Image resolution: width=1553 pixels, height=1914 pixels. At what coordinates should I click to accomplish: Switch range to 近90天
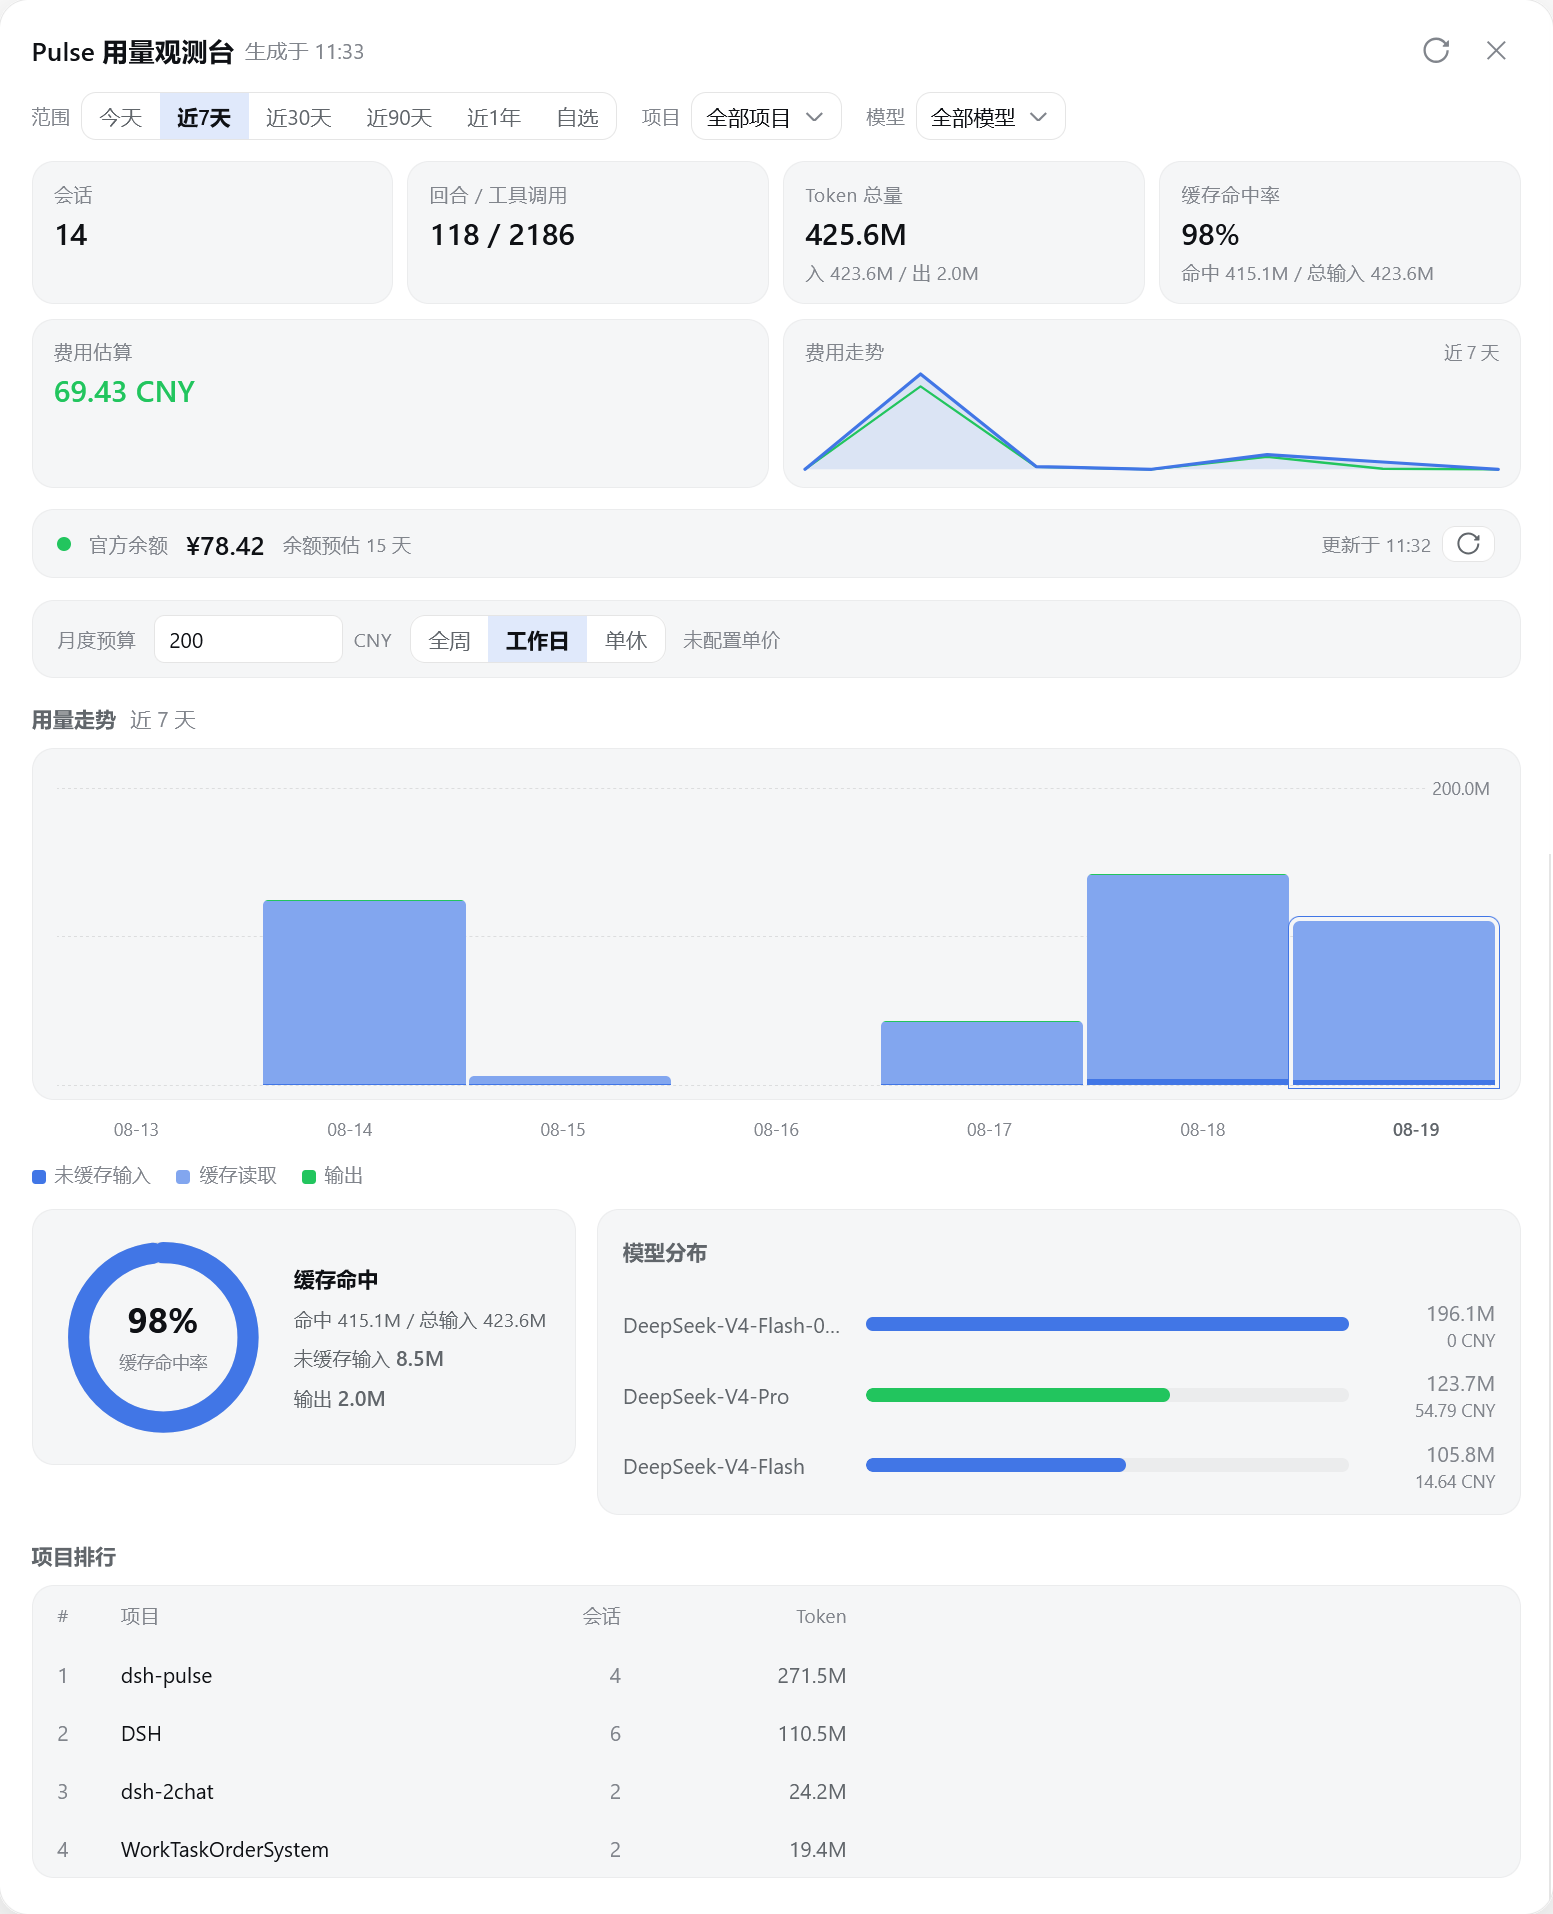pos(399,117)
